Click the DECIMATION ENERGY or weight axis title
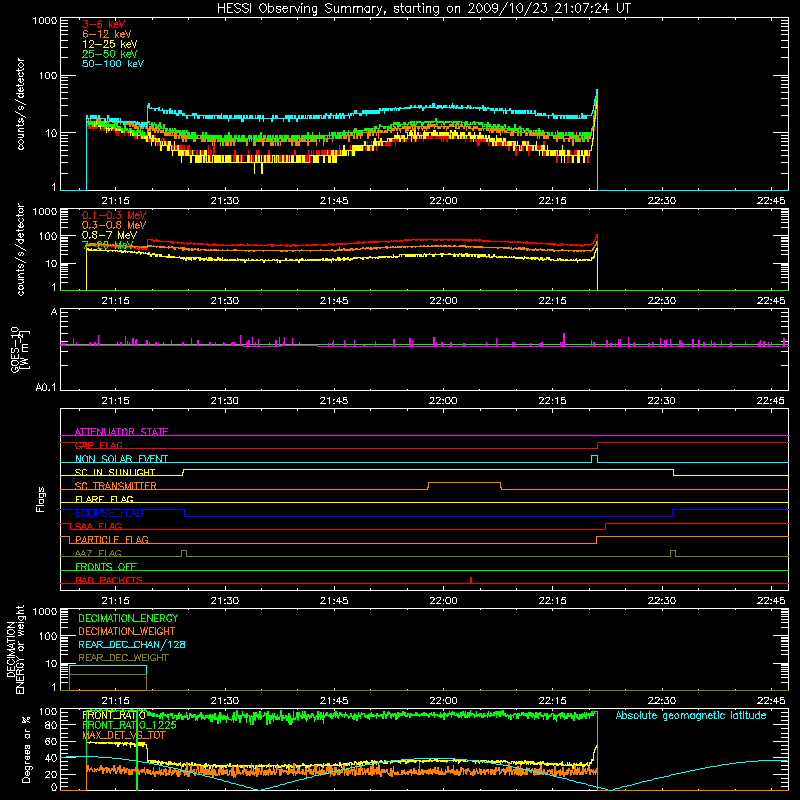The image size is (800, 800). pos(15,649)
